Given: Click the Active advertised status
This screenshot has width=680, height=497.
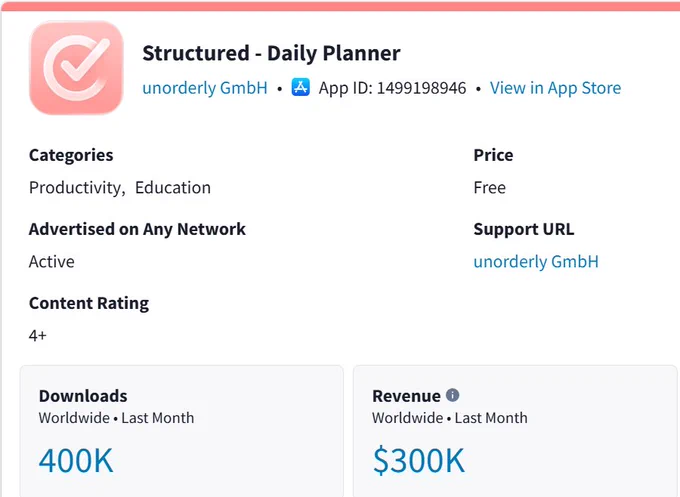Looking at the screenshot, I should coord(52,262).
